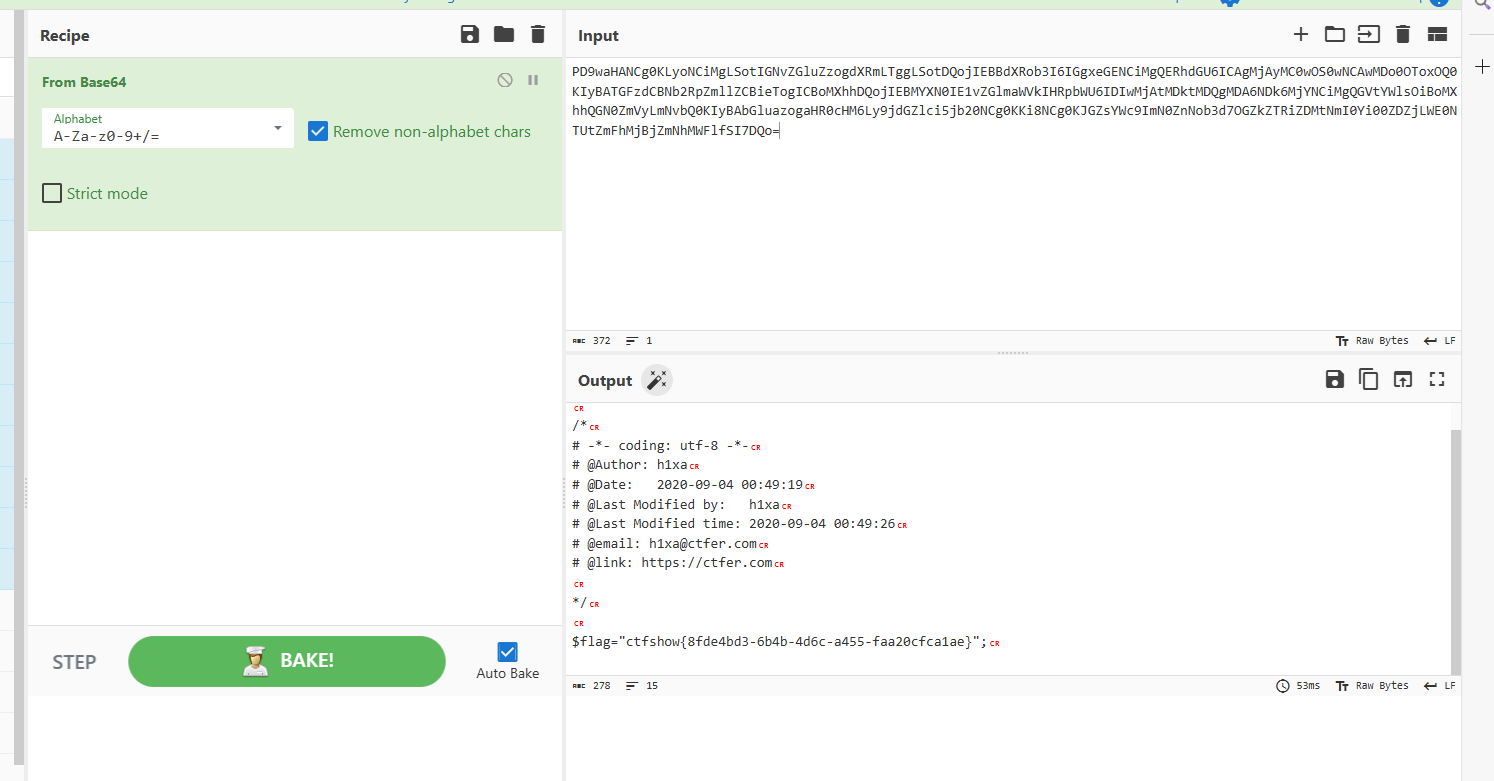The height and width of the screenshot is (781, 1494).
Task: Open file as input
Action: pyautogui.click(x=1369, y=35)
